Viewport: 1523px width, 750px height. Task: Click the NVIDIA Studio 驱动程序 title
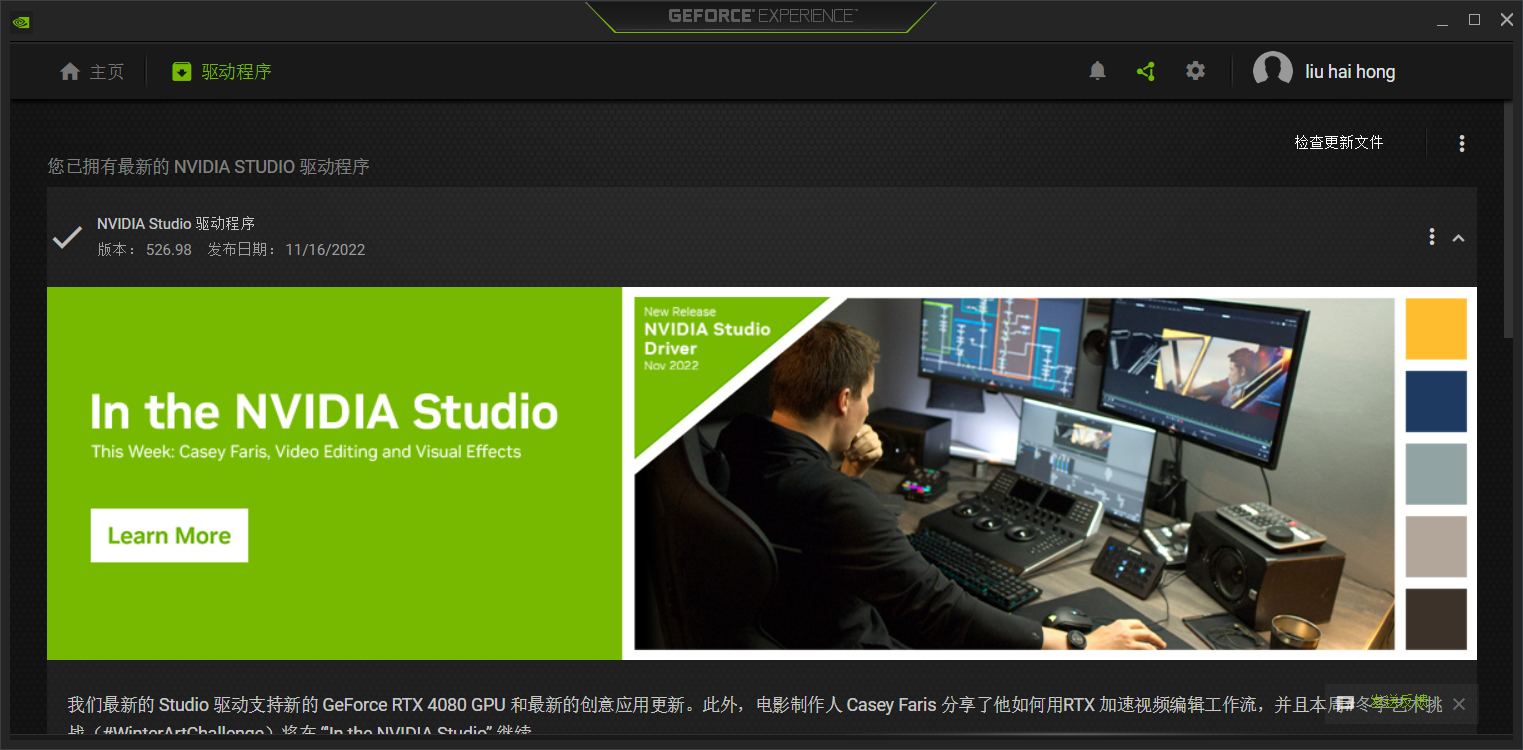click(176, 224)
